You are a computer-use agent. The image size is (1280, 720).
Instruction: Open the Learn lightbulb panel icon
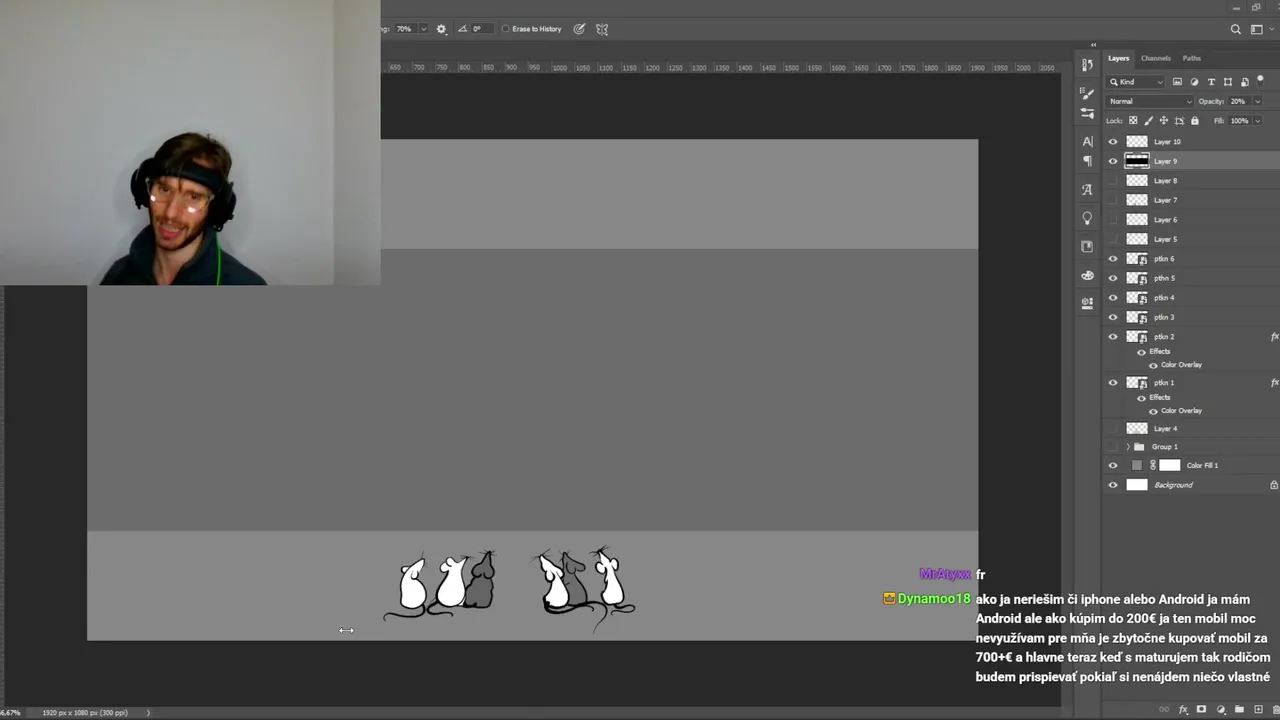pos(1087,218)
